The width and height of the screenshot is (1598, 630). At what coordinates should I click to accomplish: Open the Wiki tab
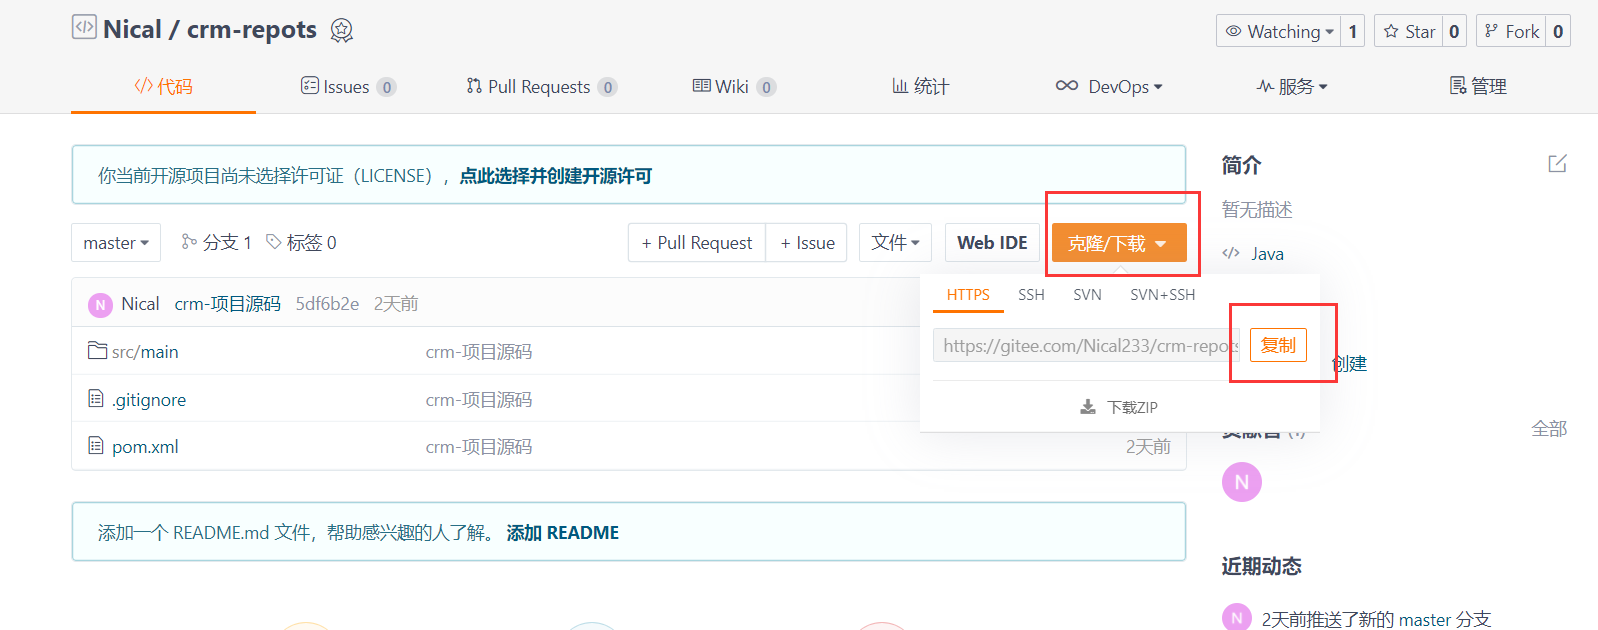coord(734,87)
